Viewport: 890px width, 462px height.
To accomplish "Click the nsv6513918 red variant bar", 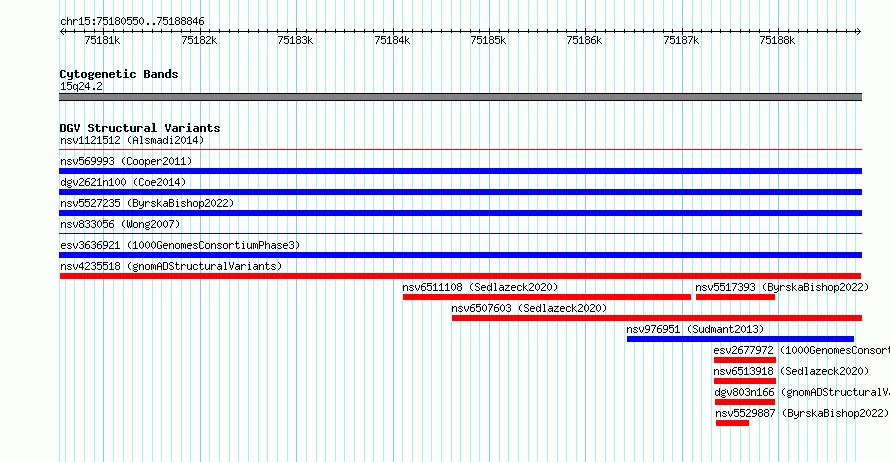I will click(x=745, y=381).
